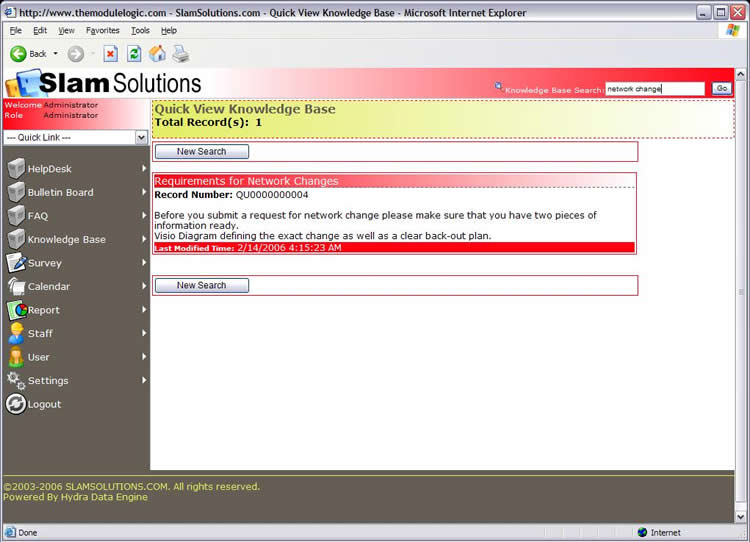Screen dimensions: 750x542
Task: Click the Knowledge Base Search magnifier icon
Action: coord(499,86)
